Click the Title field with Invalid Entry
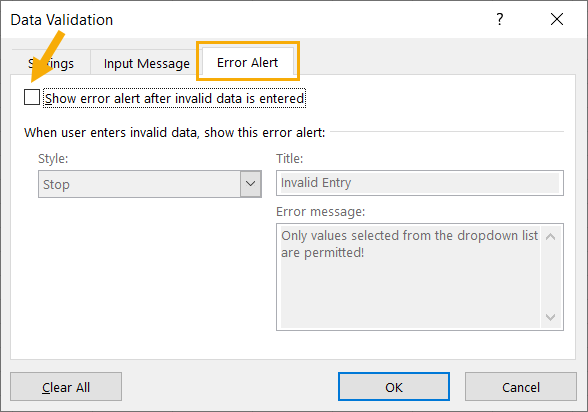Screen dimensions: 588x412 click(x=420, y=183)
